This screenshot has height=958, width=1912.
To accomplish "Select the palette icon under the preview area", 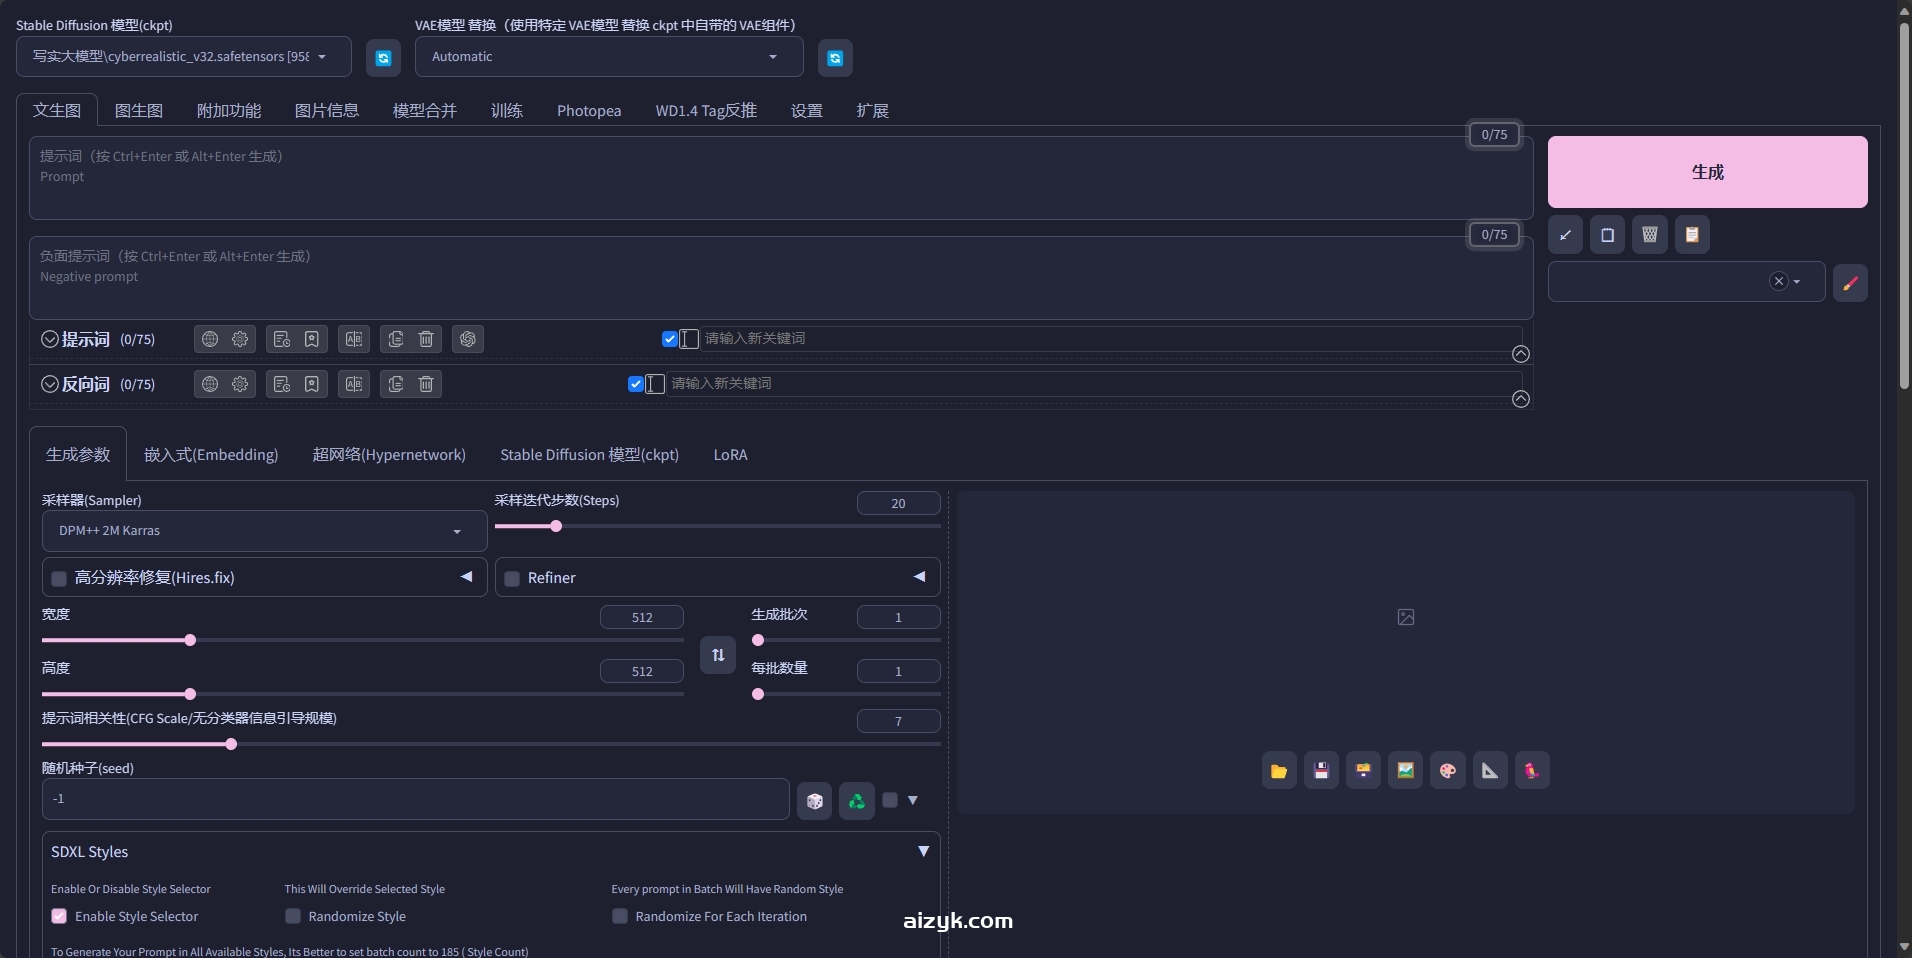I will pyautogui.click(x=1447, y=770).
